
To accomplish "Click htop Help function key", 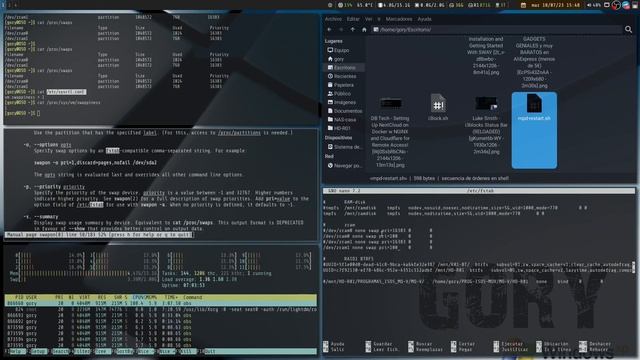I will (16, 351).
